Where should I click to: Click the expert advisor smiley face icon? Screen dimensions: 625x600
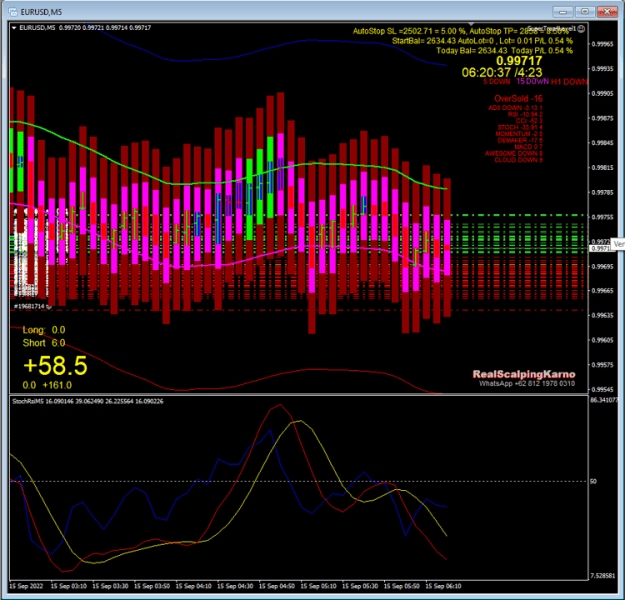click(x=581, y=29)
